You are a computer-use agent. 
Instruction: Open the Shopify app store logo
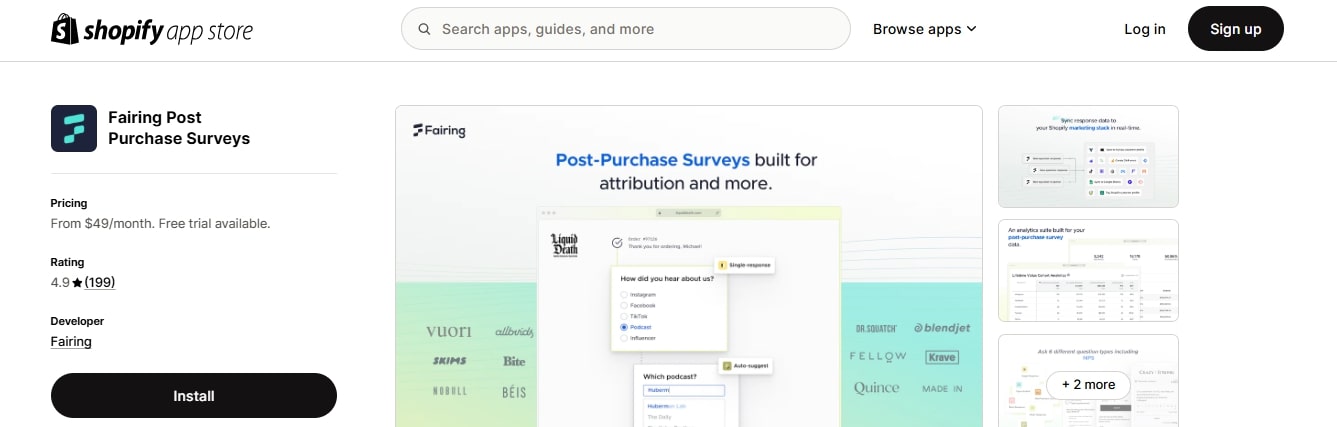152,29
